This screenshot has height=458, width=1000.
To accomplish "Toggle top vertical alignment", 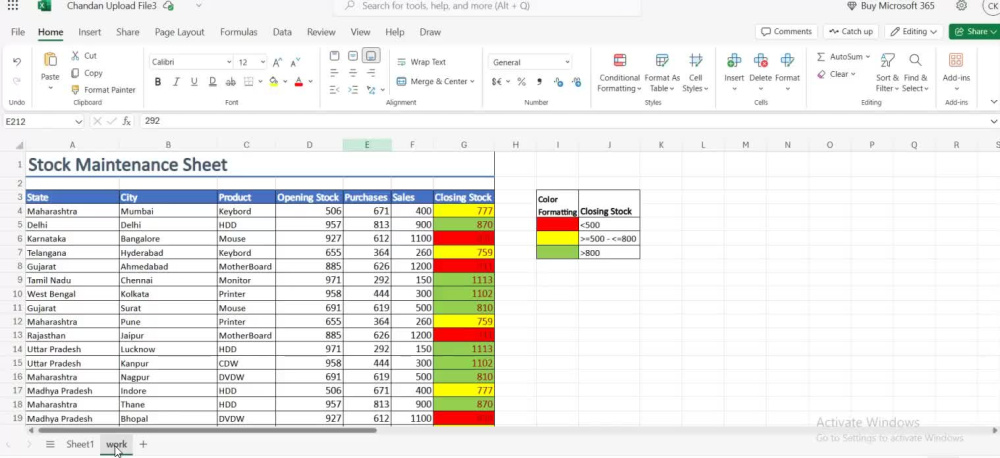I will tap(334, 56).
